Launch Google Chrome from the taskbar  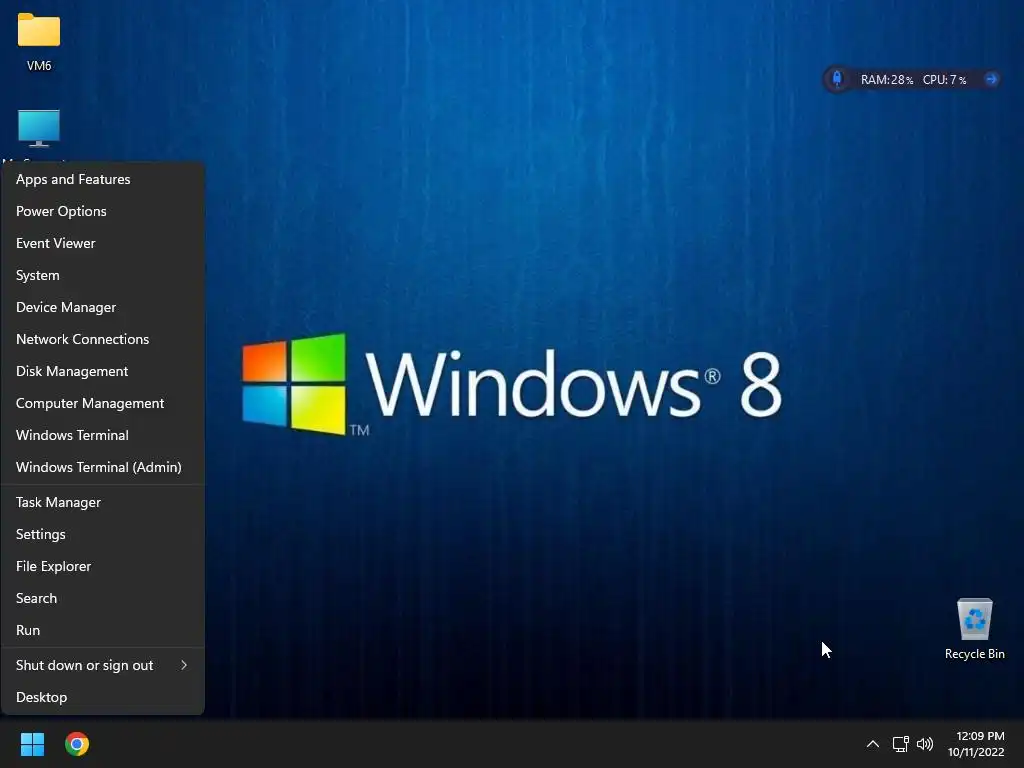pyautogui.click(x=77, y=744)
